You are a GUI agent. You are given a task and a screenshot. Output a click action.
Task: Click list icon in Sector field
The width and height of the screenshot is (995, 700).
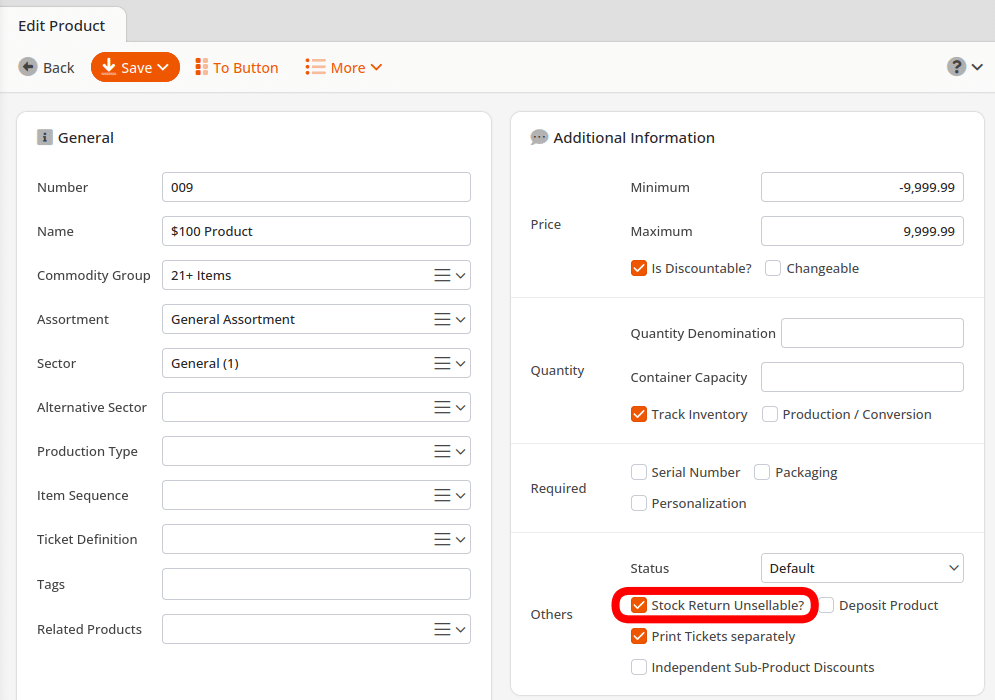442,364
